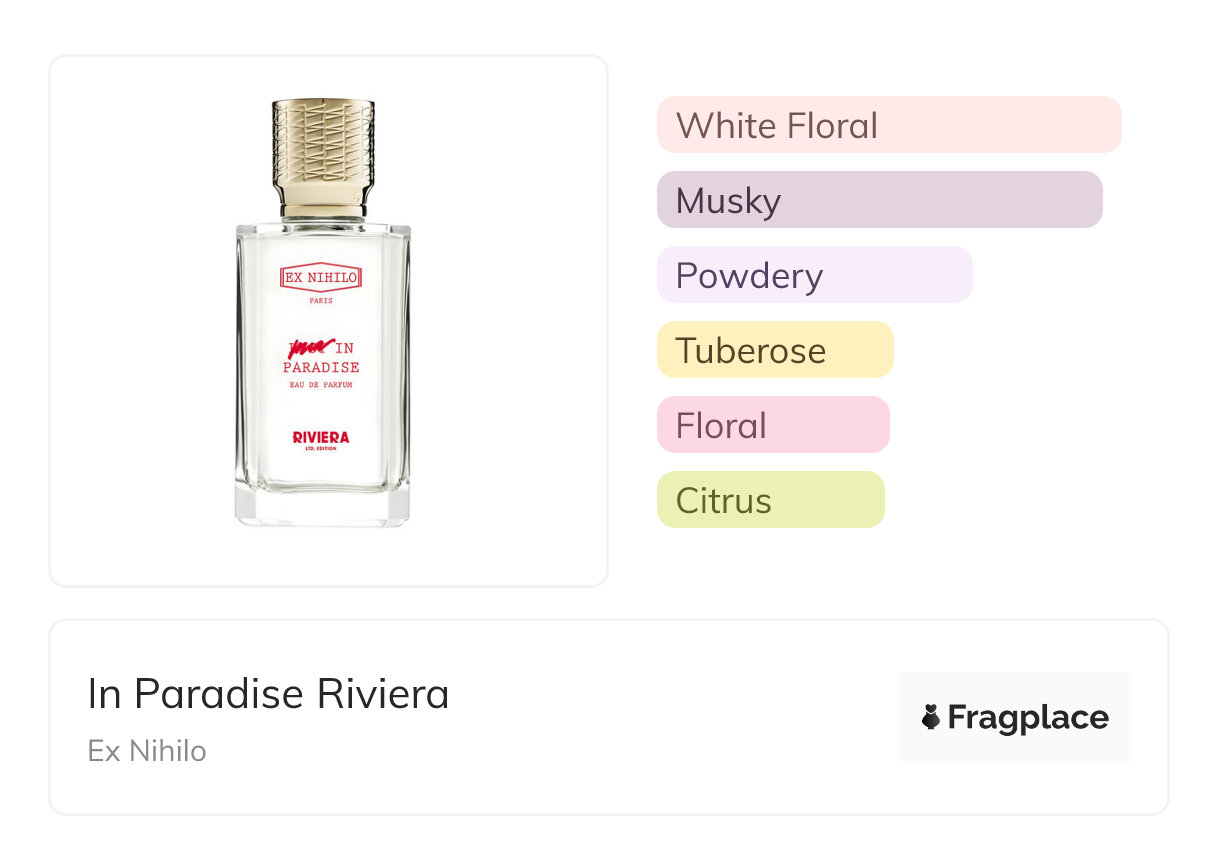Viewport: 1218px width, 864px height.
Task: Click the Fragplace logo icon
Action: 930,718
